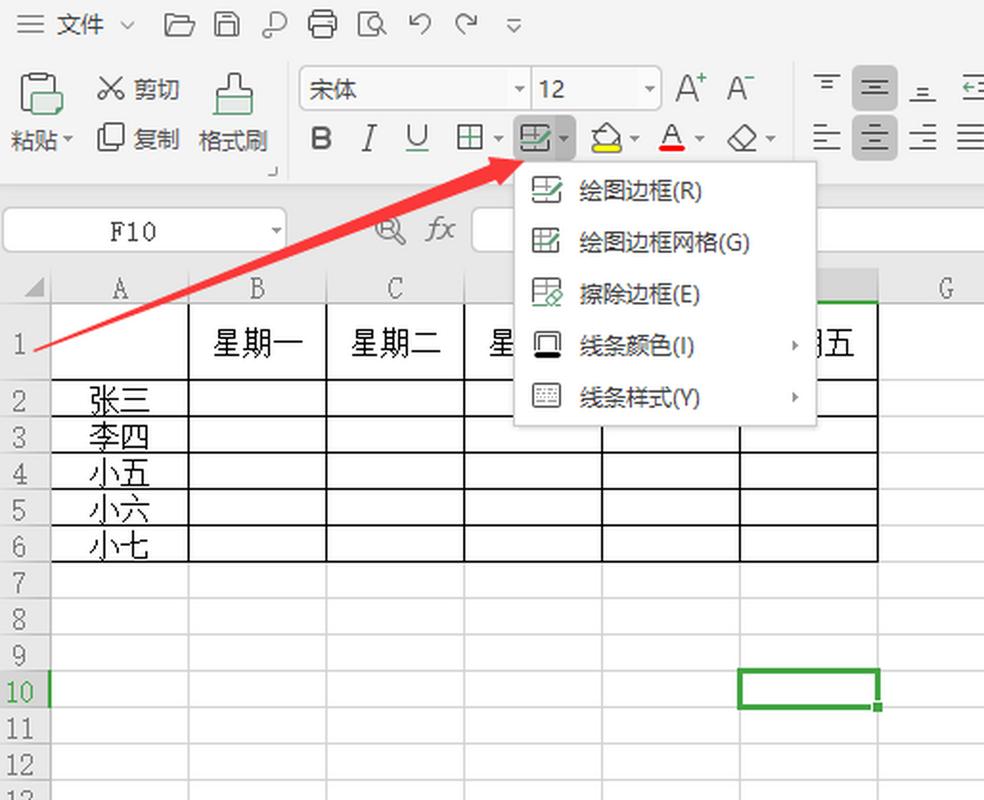Open 线条样式(Y) submenu
The height and width of the screenshot is (800, 984).
point(665,397)
